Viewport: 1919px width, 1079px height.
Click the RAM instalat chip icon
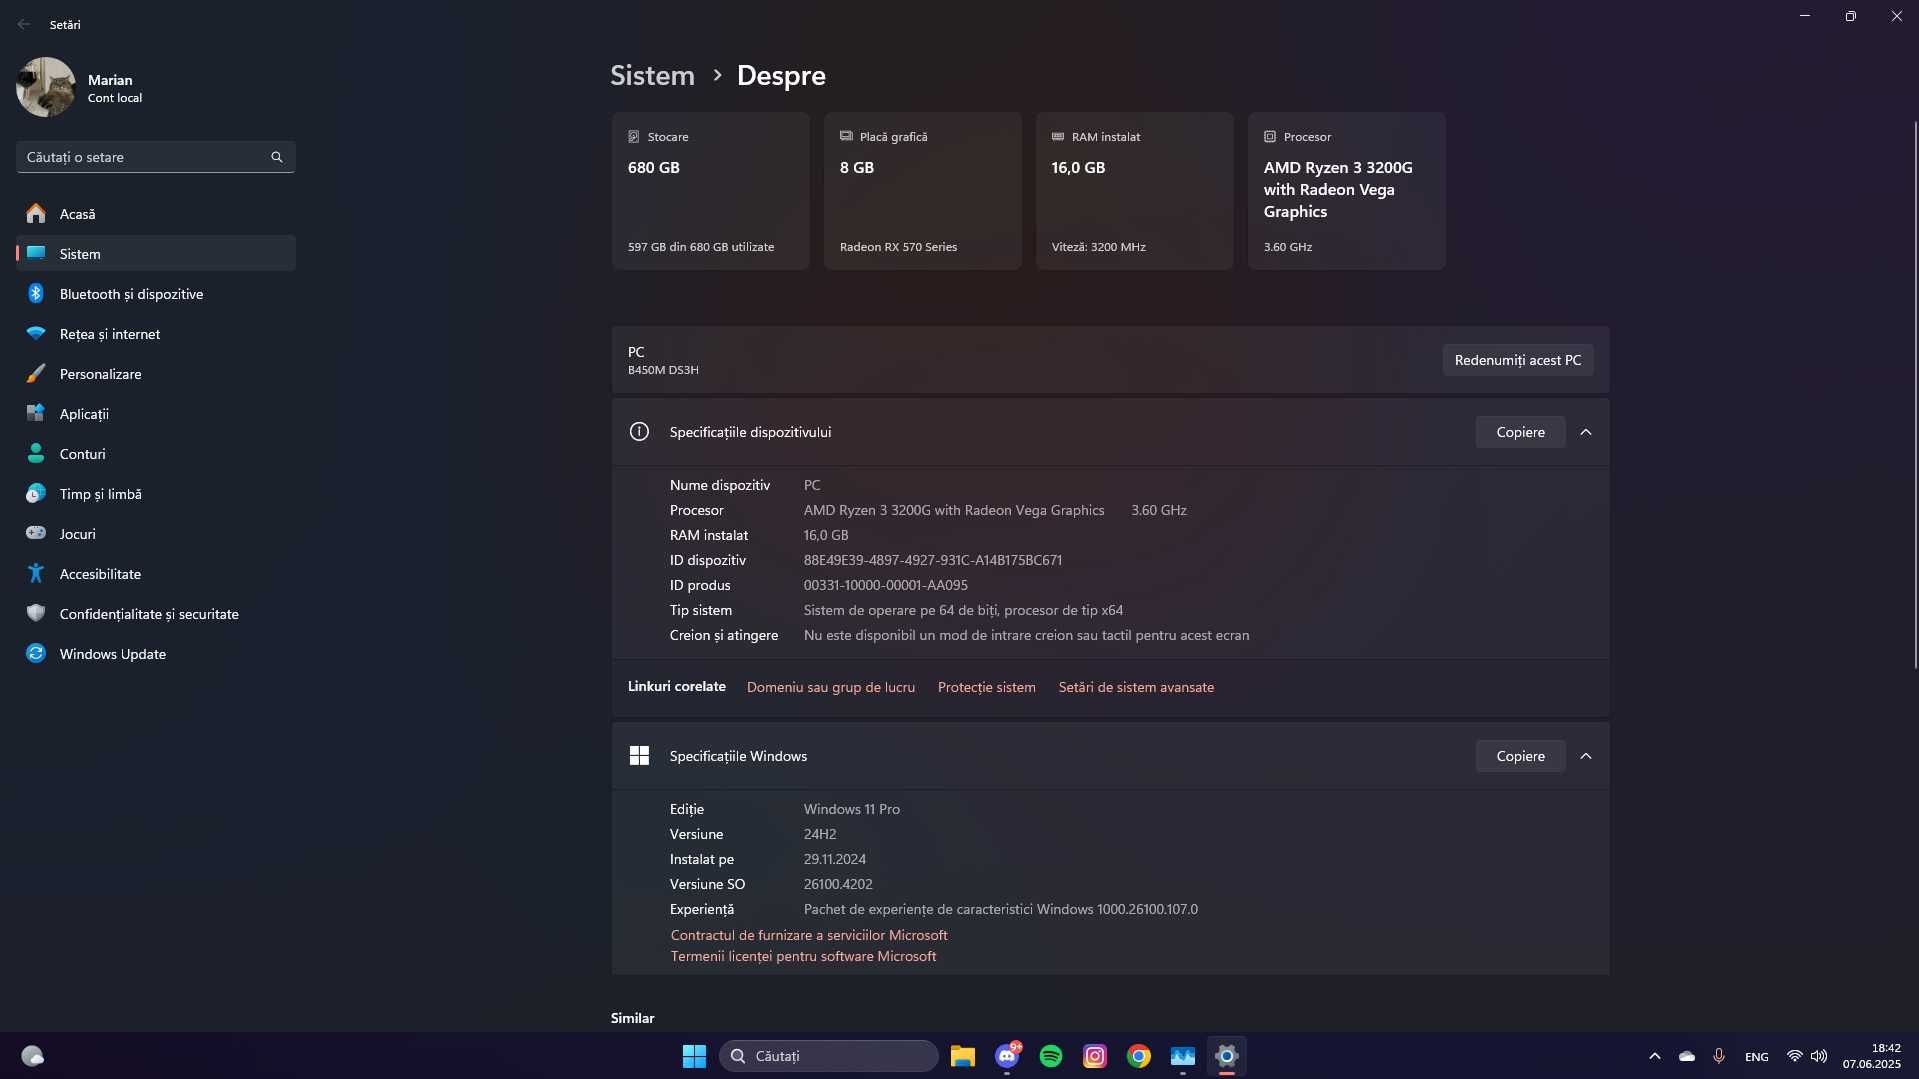click(1058, 136)
